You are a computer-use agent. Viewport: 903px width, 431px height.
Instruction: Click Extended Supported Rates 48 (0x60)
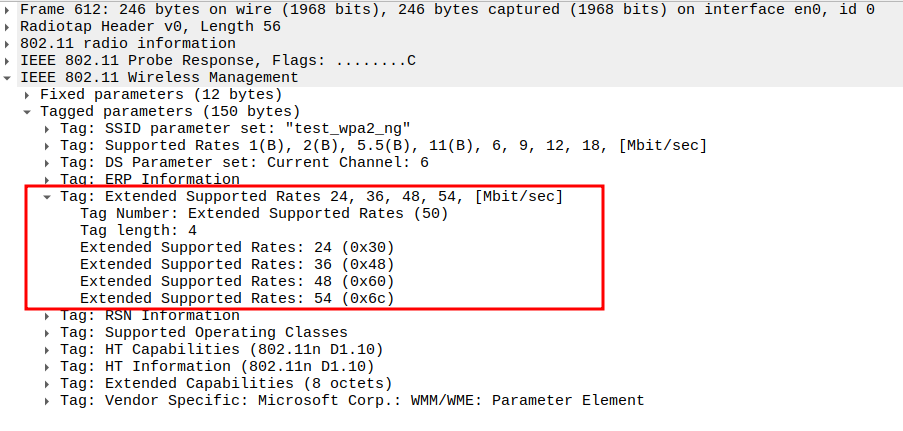point(238,281)
